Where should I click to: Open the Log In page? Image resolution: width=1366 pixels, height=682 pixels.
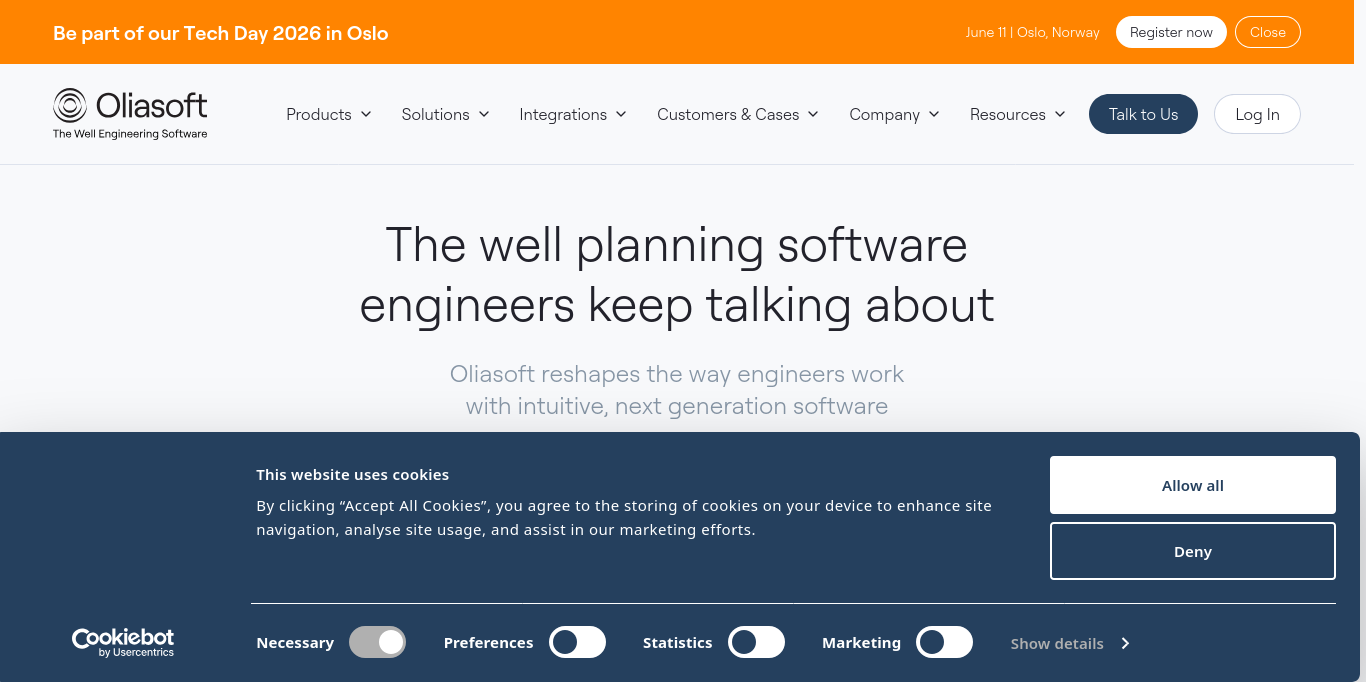[1257, 114]
